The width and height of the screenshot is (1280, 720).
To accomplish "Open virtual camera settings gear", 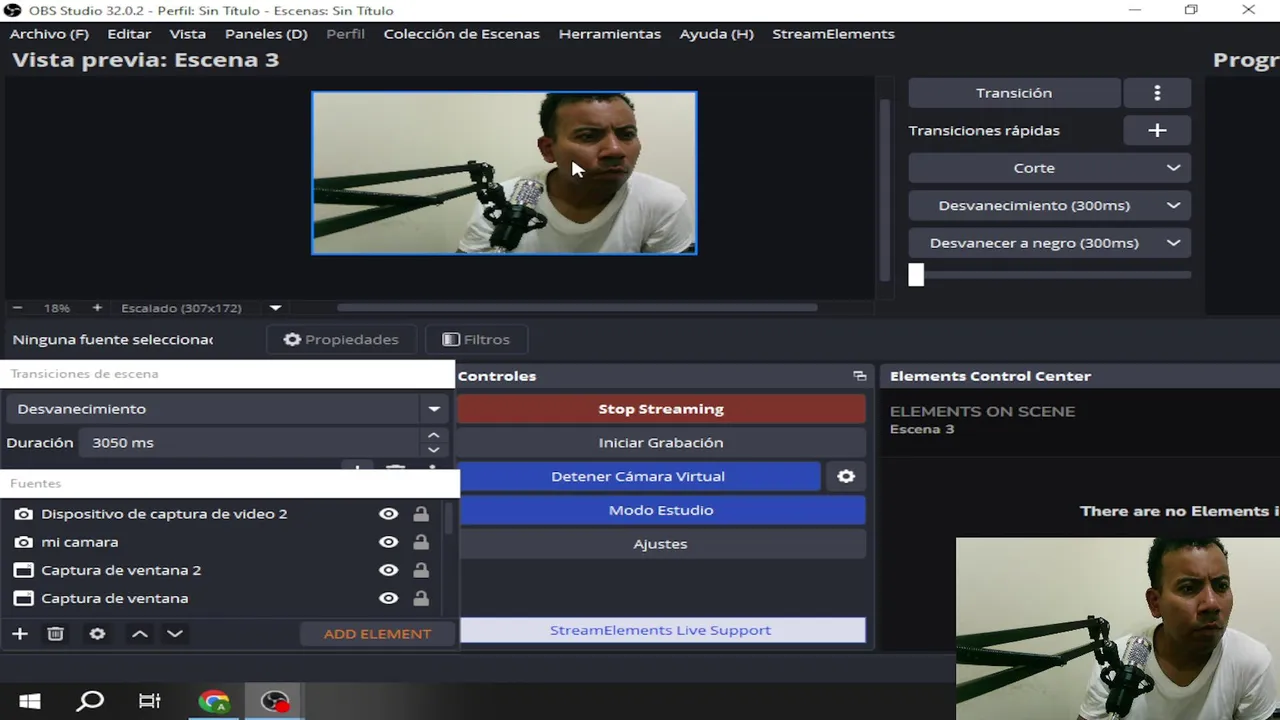I will point(846,477).
